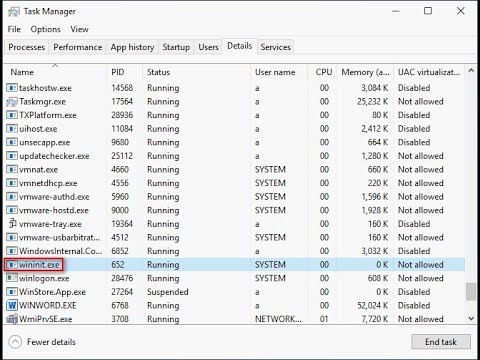
Task: Click the updatechecker.exe name text
Action: point(54,156)
